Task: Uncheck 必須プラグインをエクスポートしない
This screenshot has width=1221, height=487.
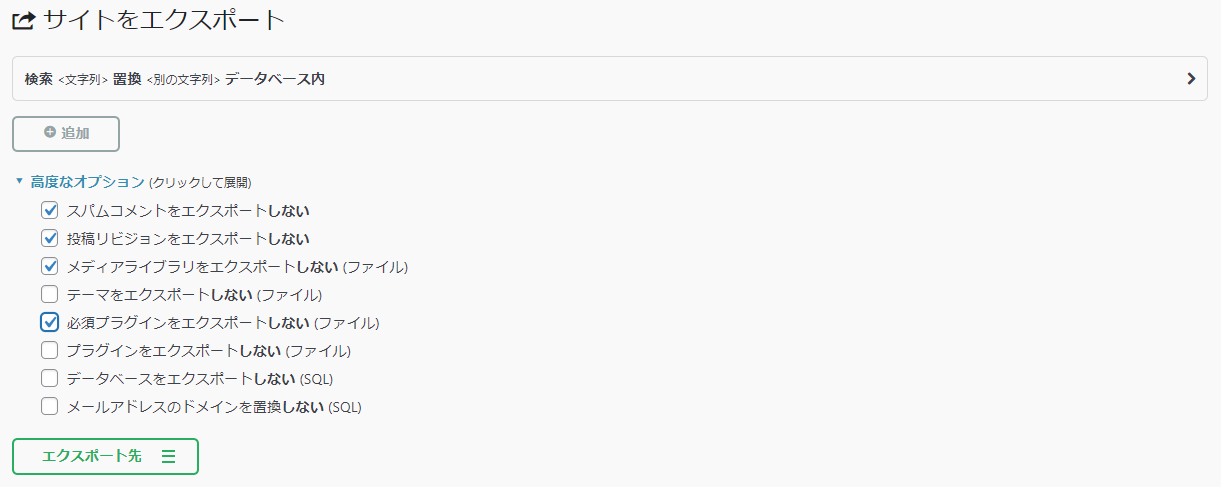Action: pos(49,323)
